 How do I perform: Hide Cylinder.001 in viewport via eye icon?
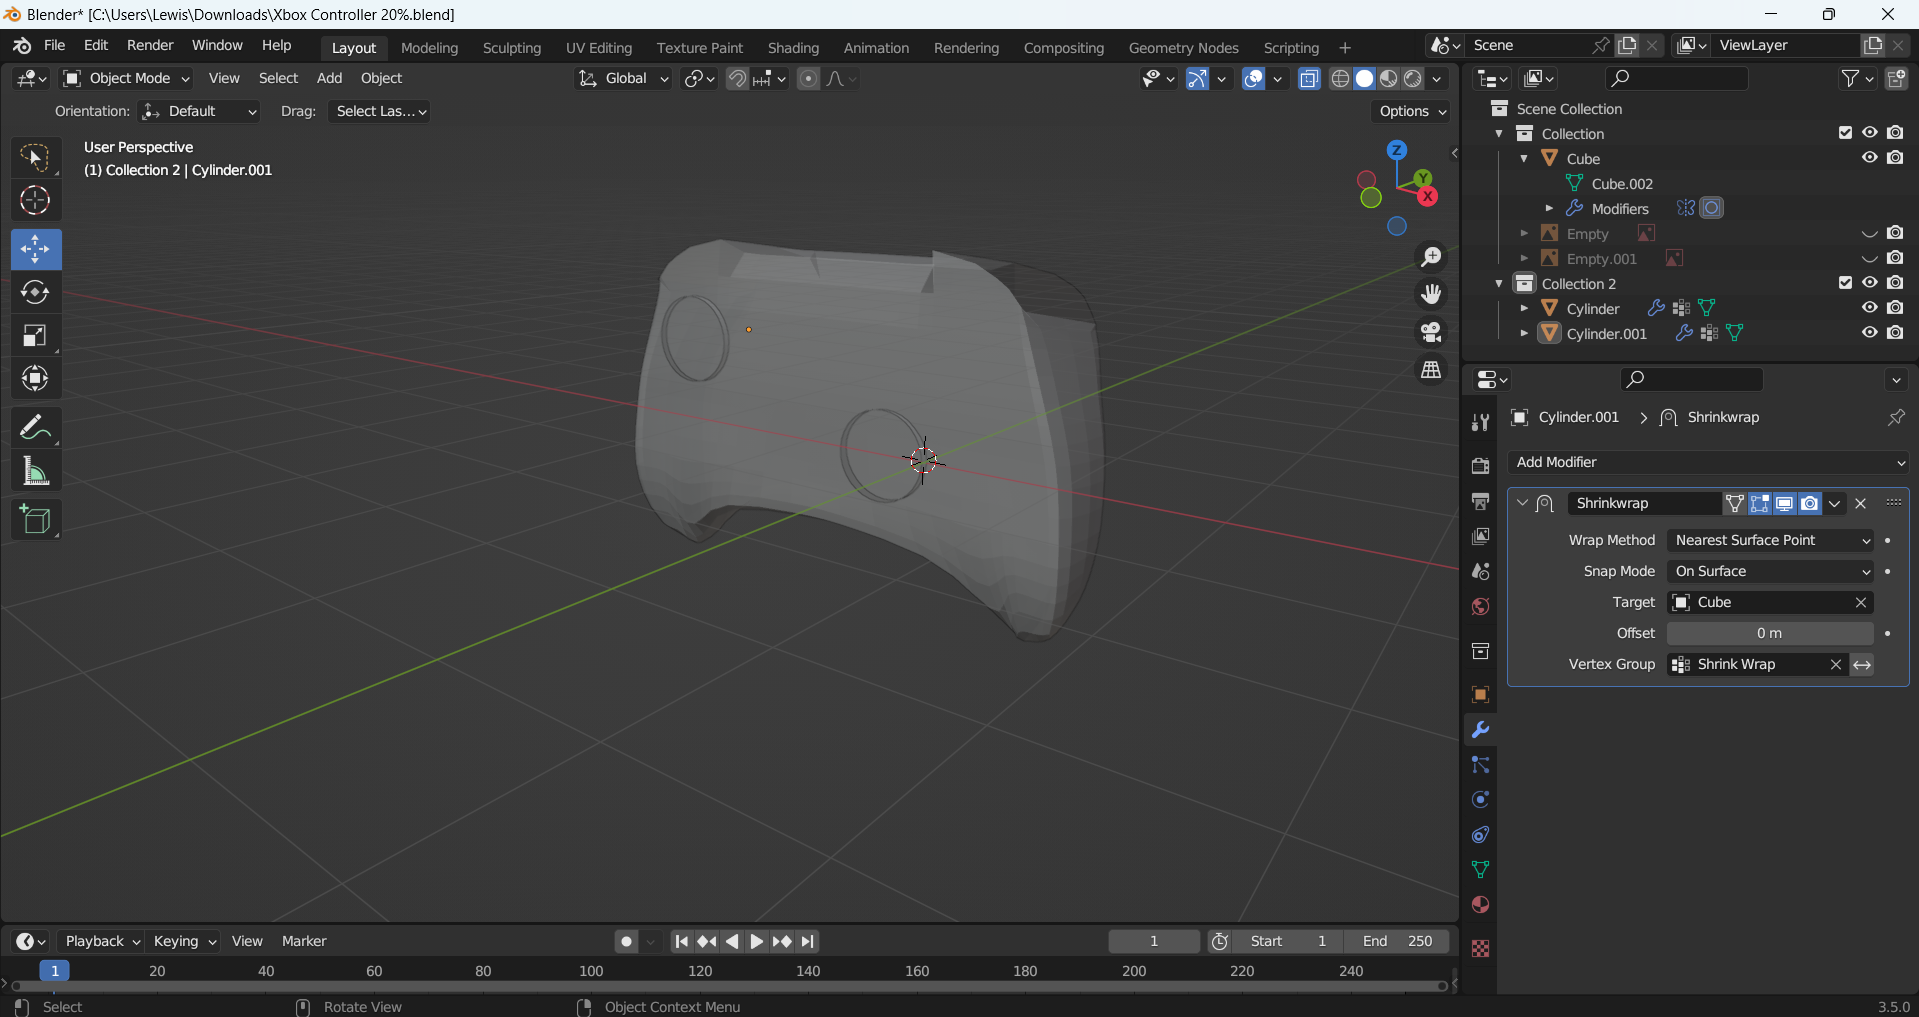click(x=1869, y=333)
